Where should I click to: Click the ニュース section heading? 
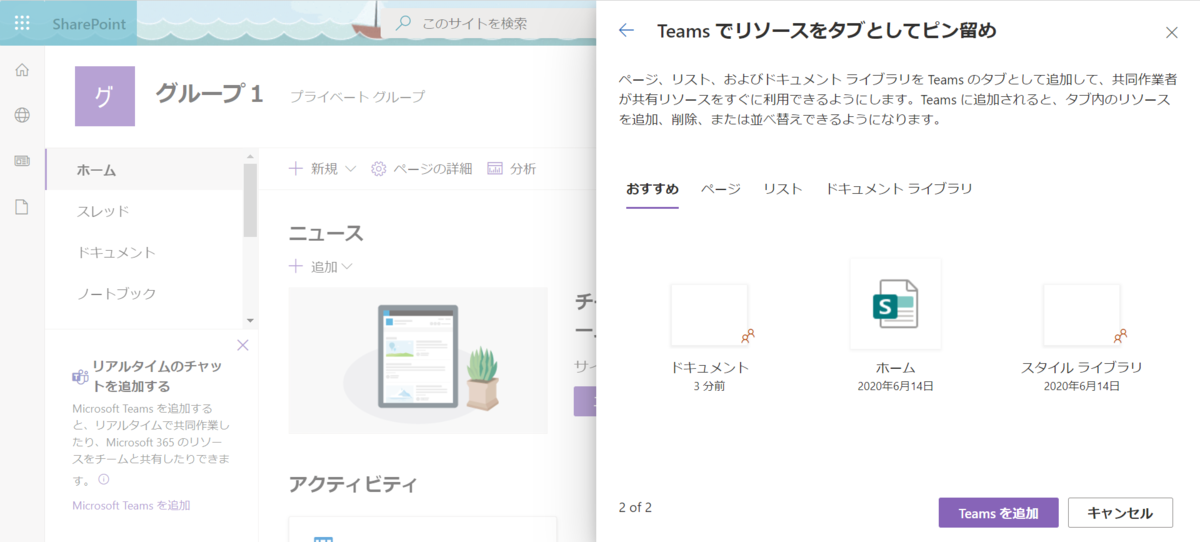point(326,234)
